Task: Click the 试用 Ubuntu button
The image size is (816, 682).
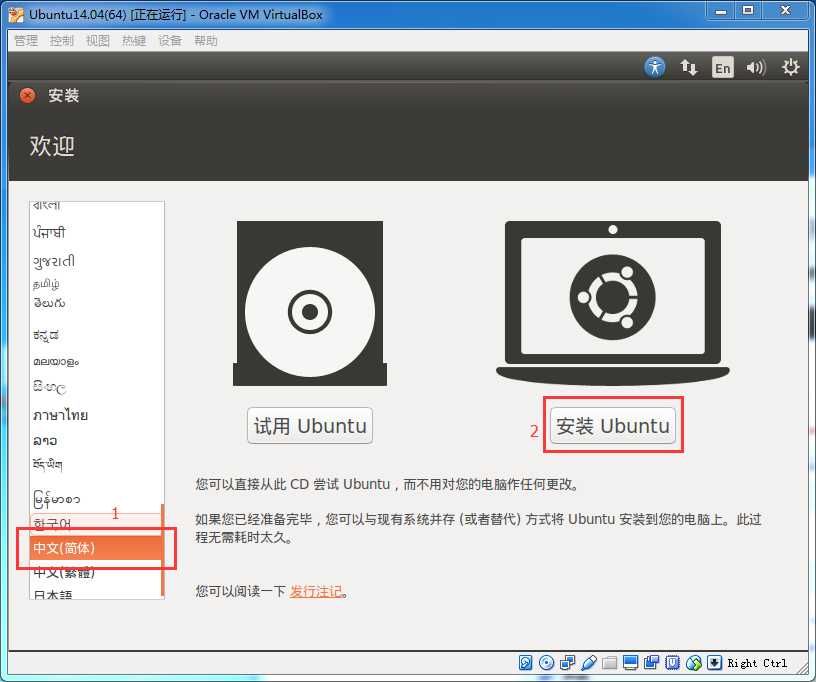Action: 310,426
